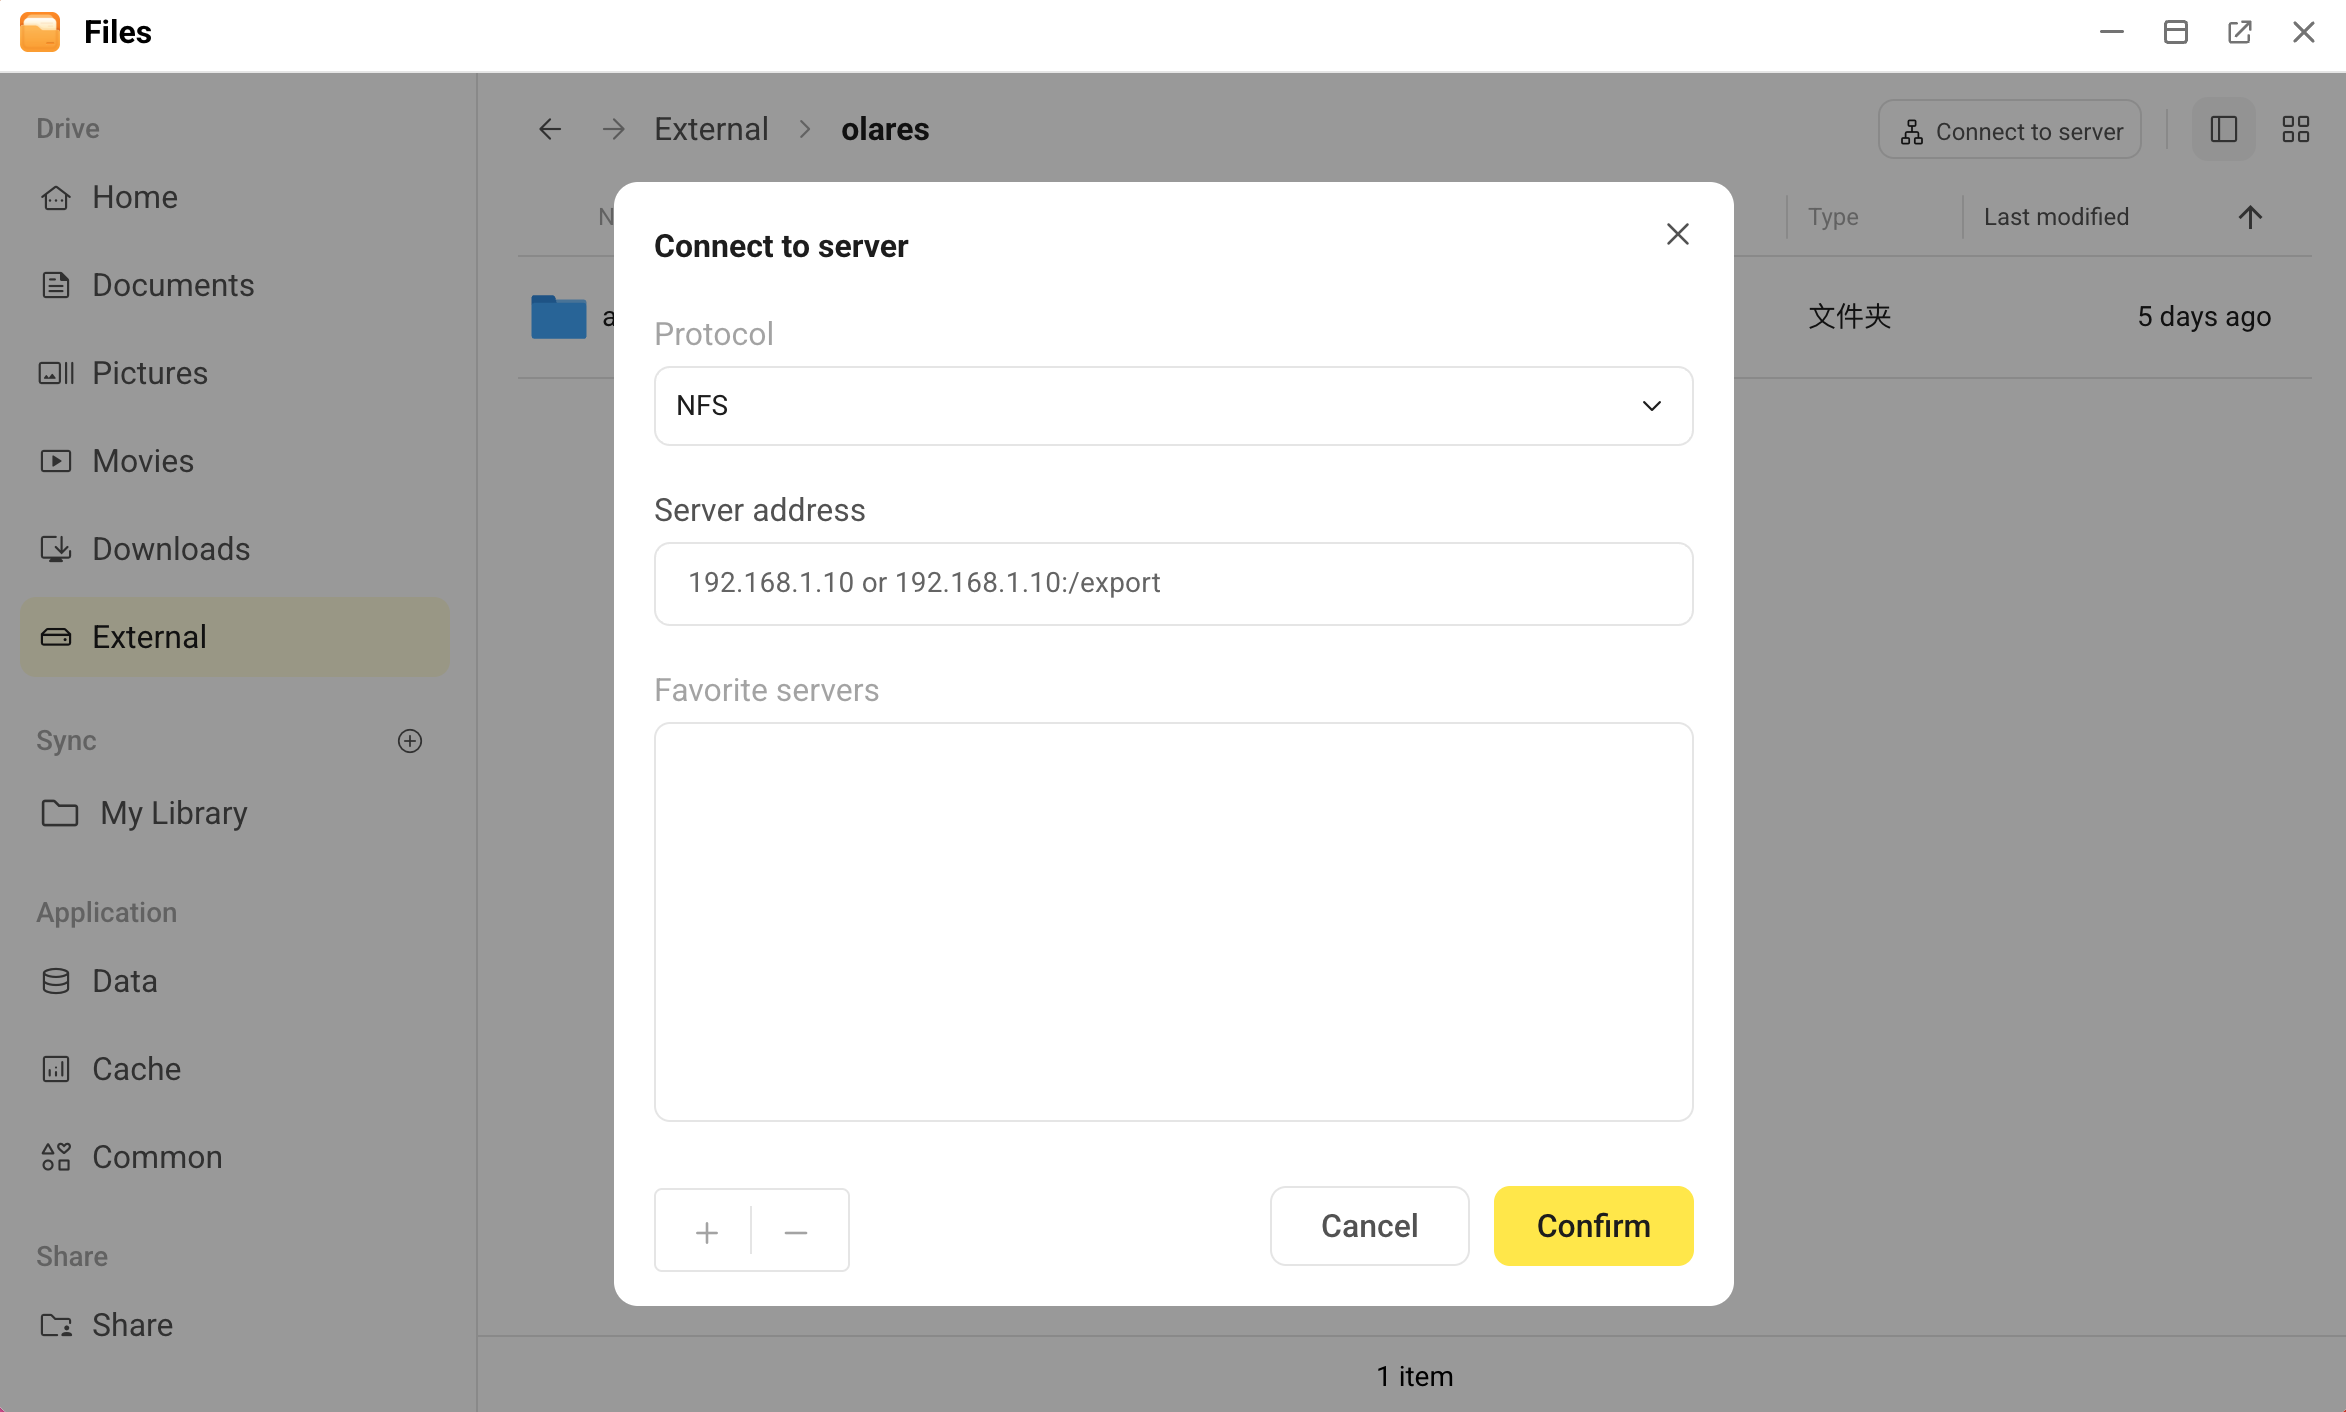Click the Data database icon

click(x=56, y=981)
